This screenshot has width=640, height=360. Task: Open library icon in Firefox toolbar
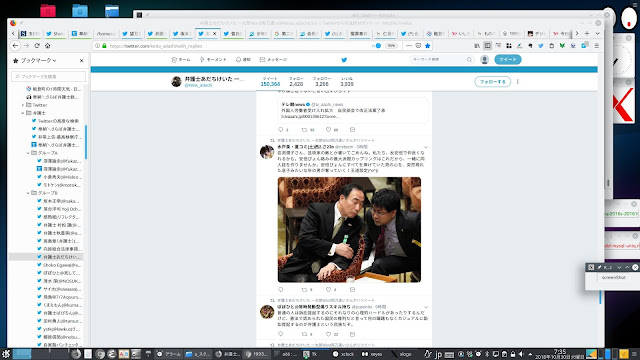point(477,46)
